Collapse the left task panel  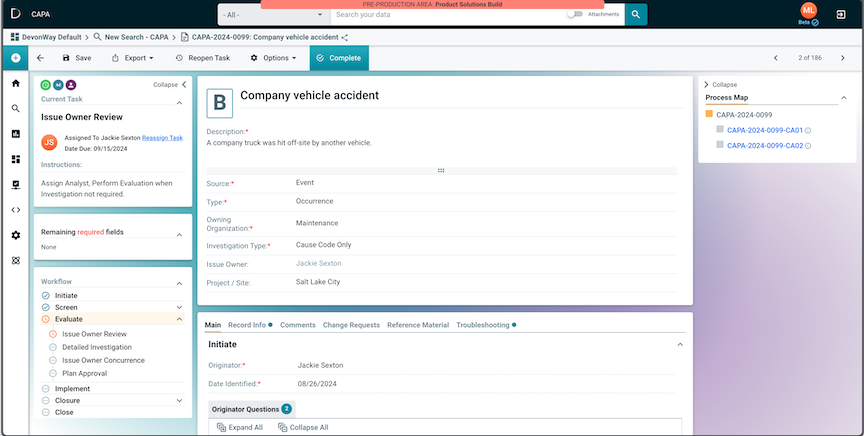tap(170, 85)
